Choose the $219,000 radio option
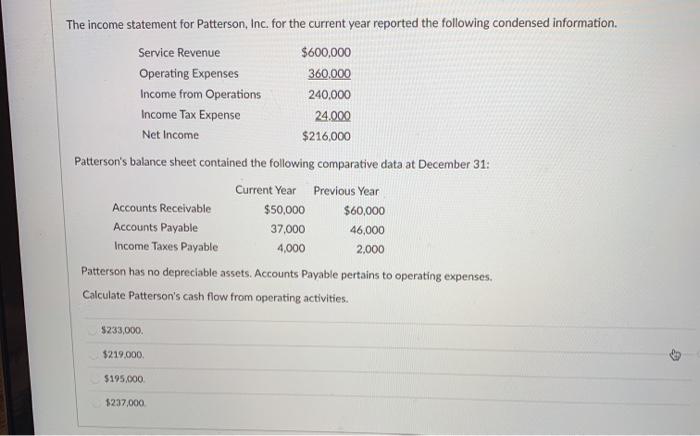 (x=94, y=355)
